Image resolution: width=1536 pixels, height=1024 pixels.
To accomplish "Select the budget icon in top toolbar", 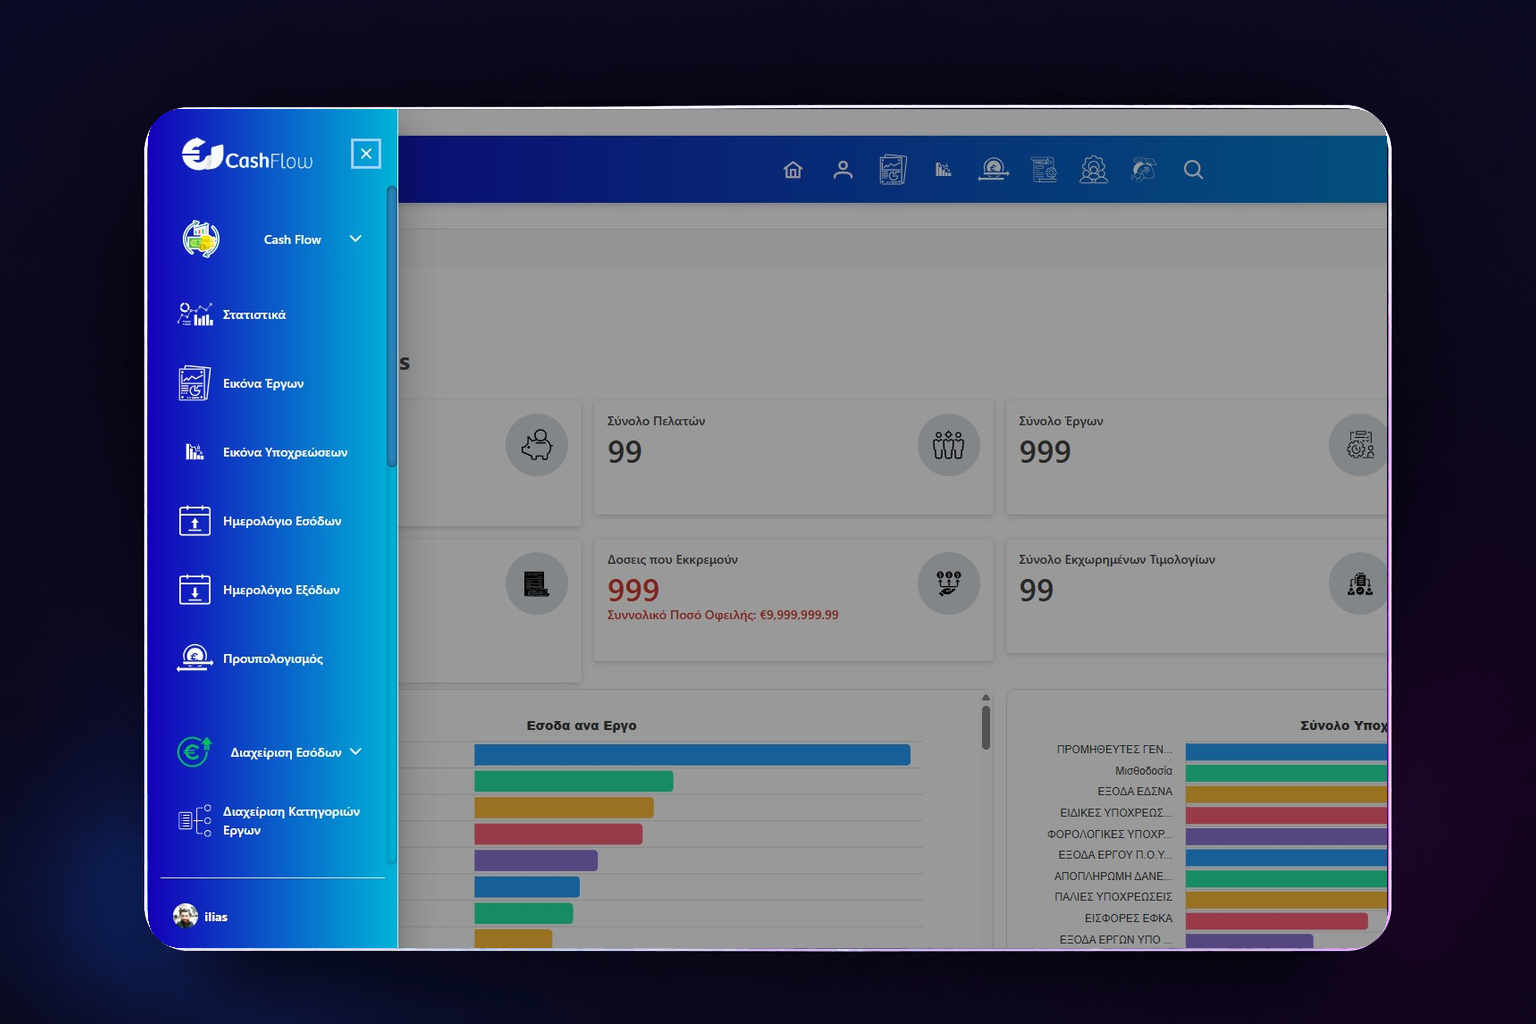I will coord(993,170).
